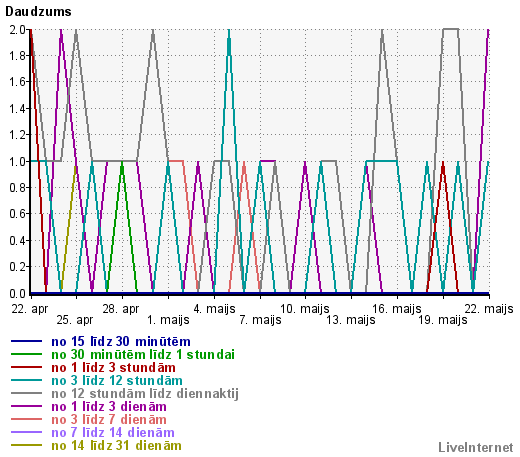Click the 1.6 y-axis value
This screenshot has width=520, height=457.
click(18, 82)
